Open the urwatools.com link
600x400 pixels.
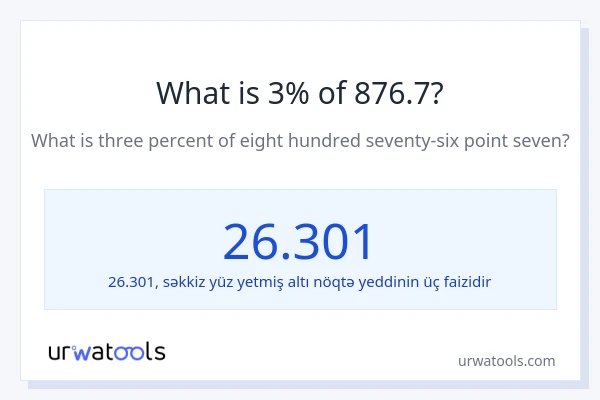point(506,360)
